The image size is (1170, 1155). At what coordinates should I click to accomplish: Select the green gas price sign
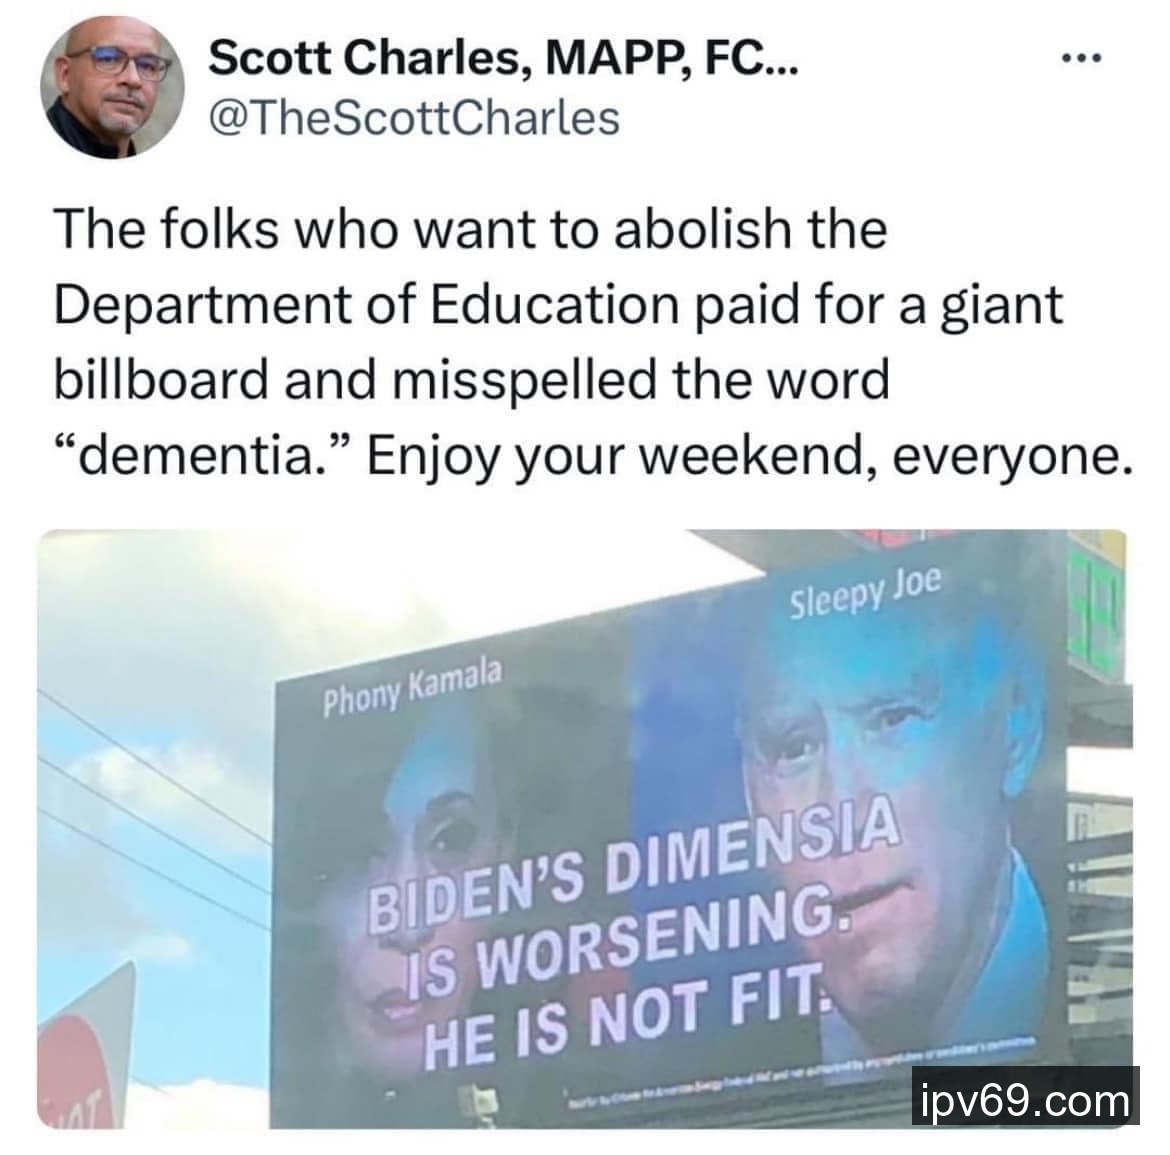click(1094, 606)
